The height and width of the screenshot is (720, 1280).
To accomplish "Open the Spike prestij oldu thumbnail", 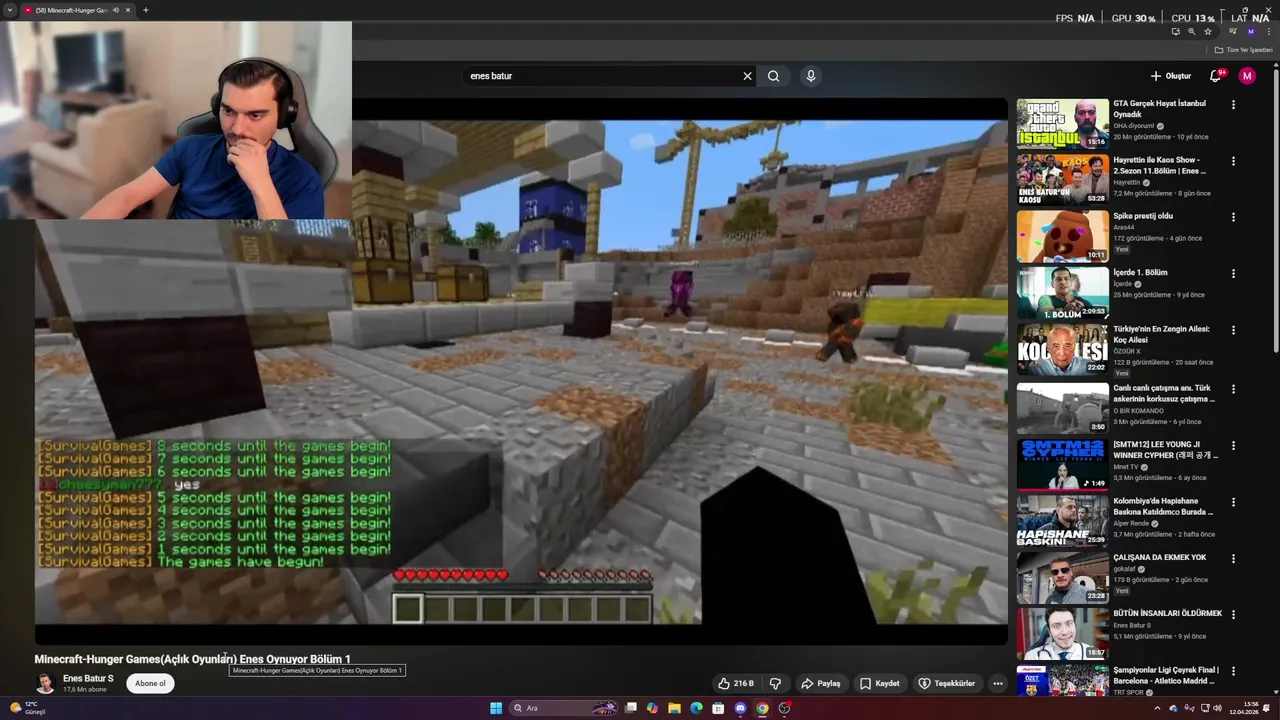I will click(x=1062, y=236).
